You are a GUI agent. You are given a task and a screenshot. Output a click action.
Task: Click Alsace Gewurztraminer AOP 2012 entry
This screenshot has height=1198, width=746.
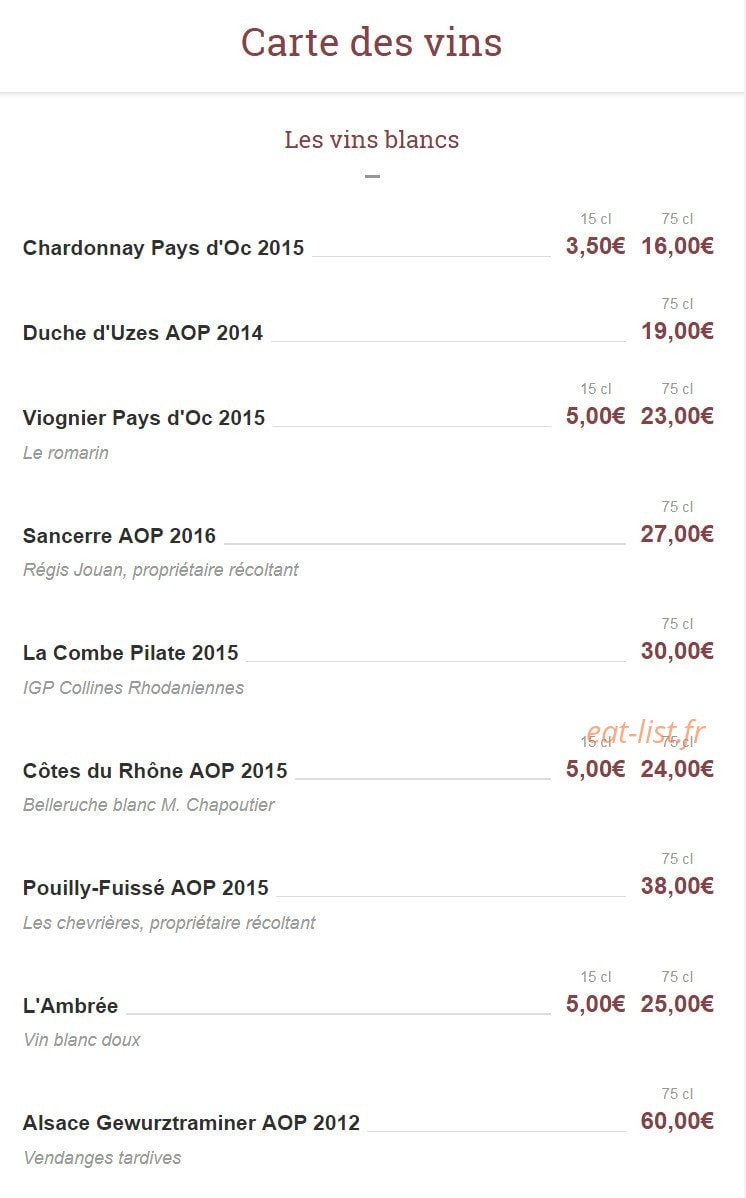191,1123
